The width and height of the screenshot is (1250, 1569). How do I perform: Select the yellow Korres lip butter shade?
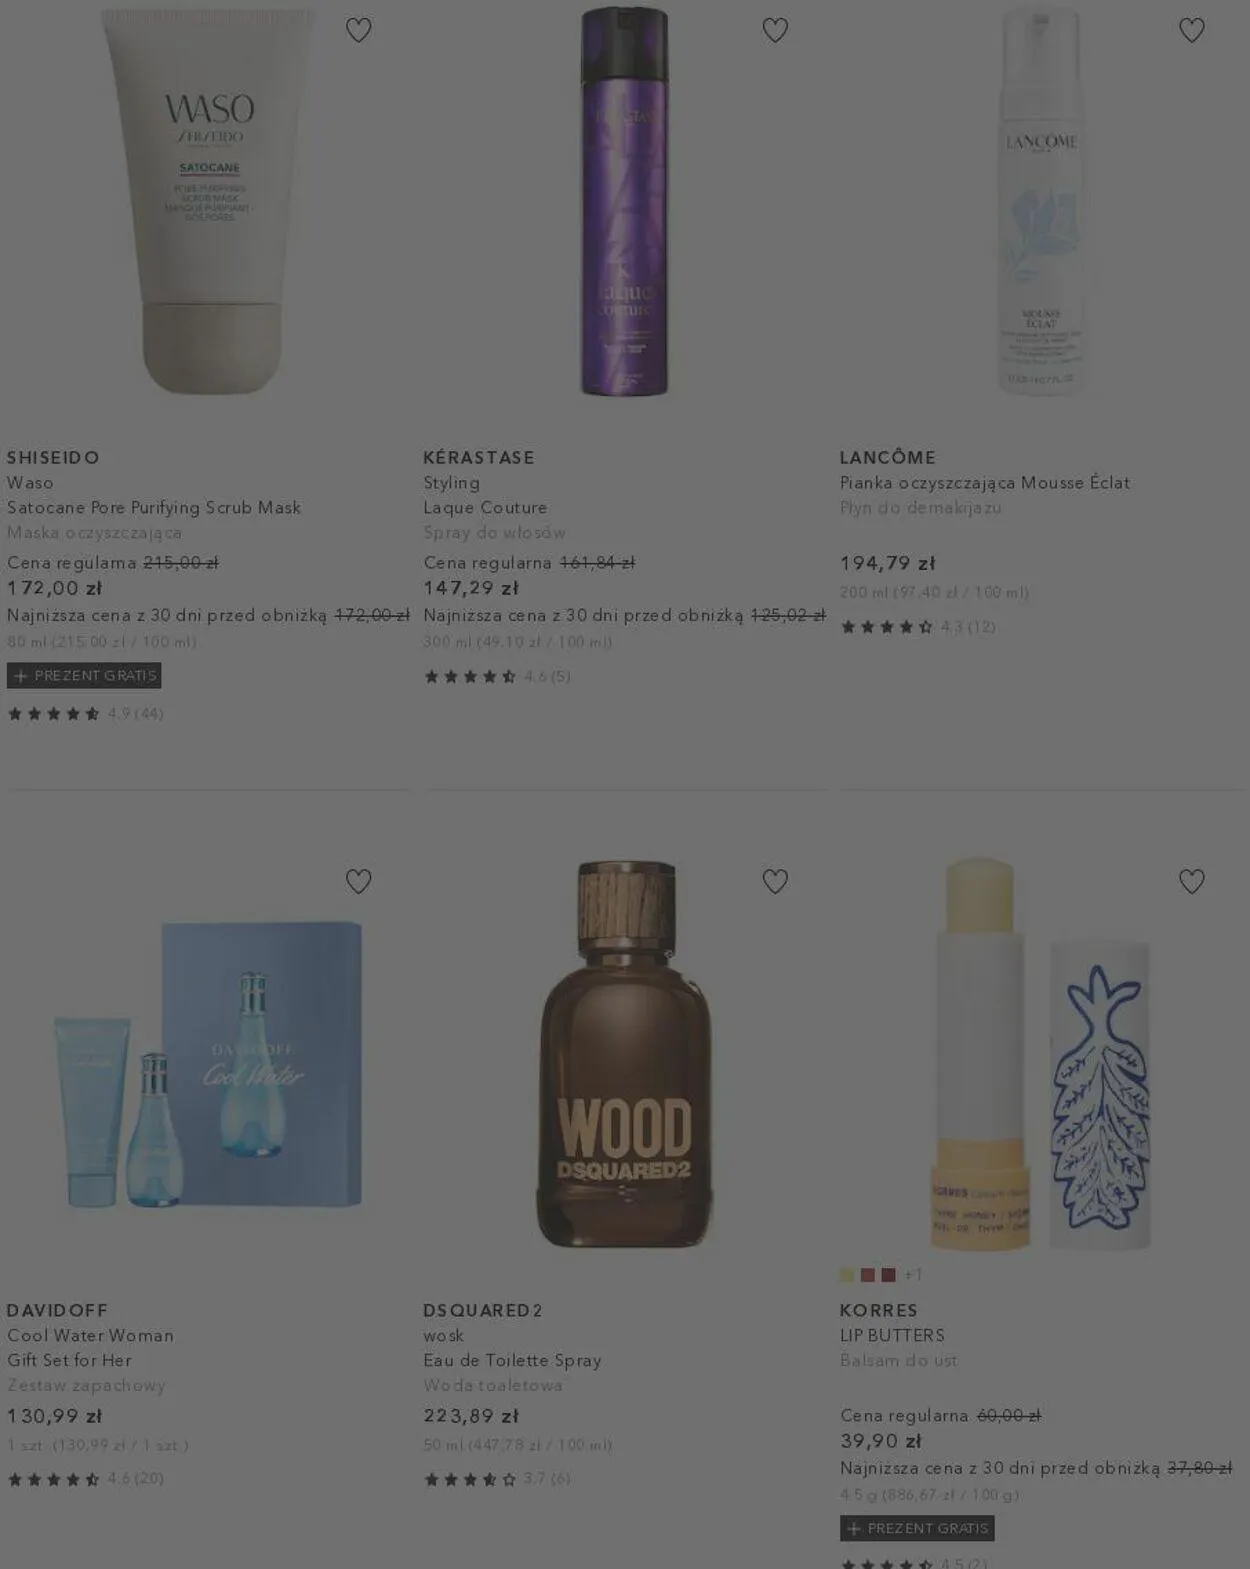[847, 1275]
